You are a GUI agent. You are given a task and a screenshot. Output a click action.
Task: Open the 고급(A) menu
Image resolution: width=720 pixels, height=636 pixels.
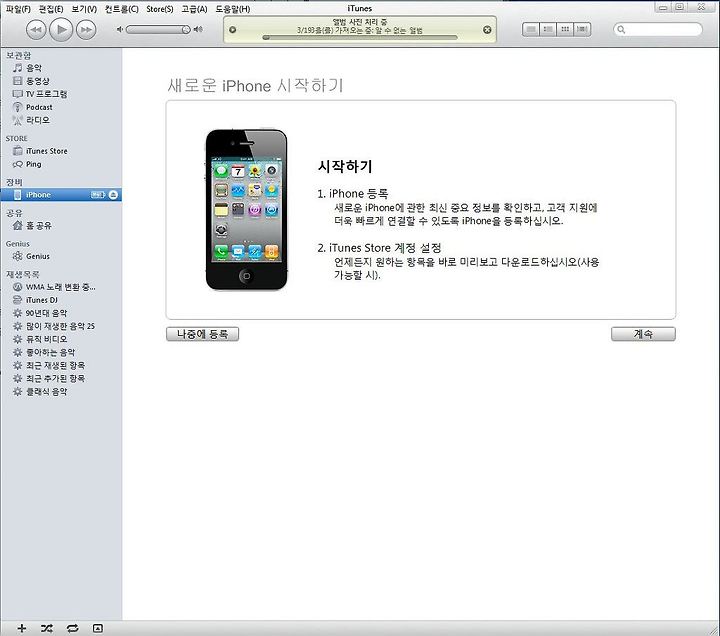pyautogui.click(x=194, y=9)
